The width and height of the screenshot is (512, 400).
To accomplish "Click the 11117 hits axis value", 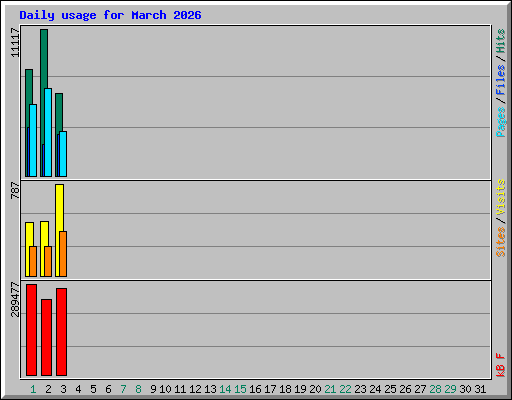I will (x=15, y=42).
